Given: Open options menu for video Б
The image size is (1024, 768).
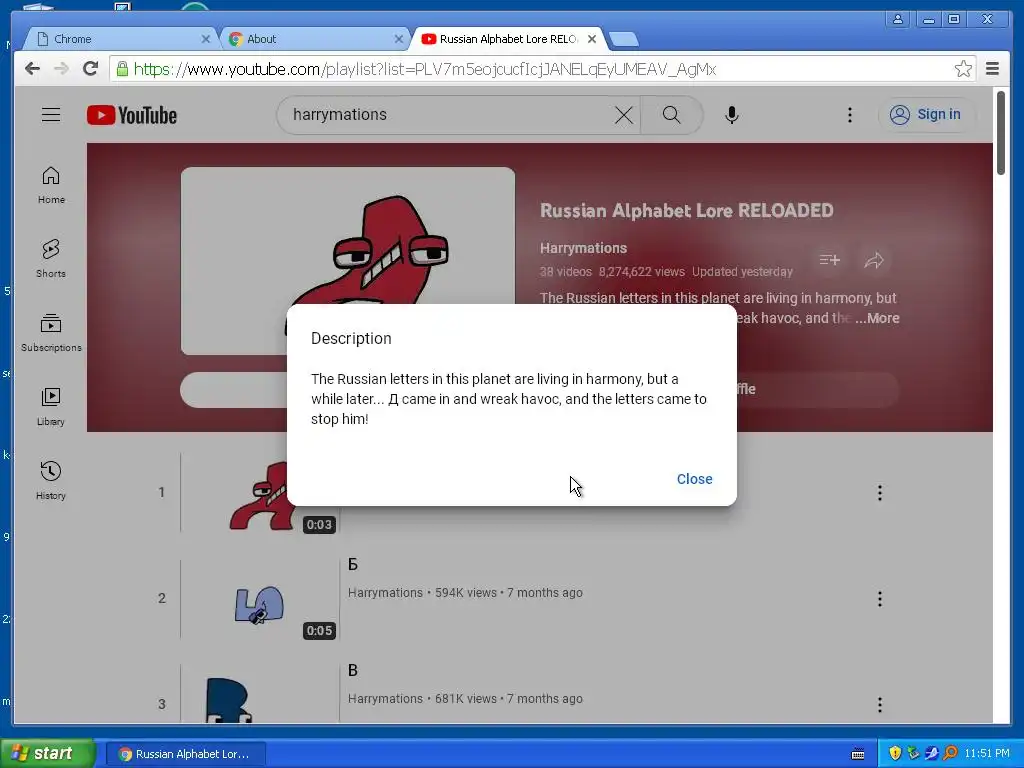Looking at the screenshot, I should [880, 599].
